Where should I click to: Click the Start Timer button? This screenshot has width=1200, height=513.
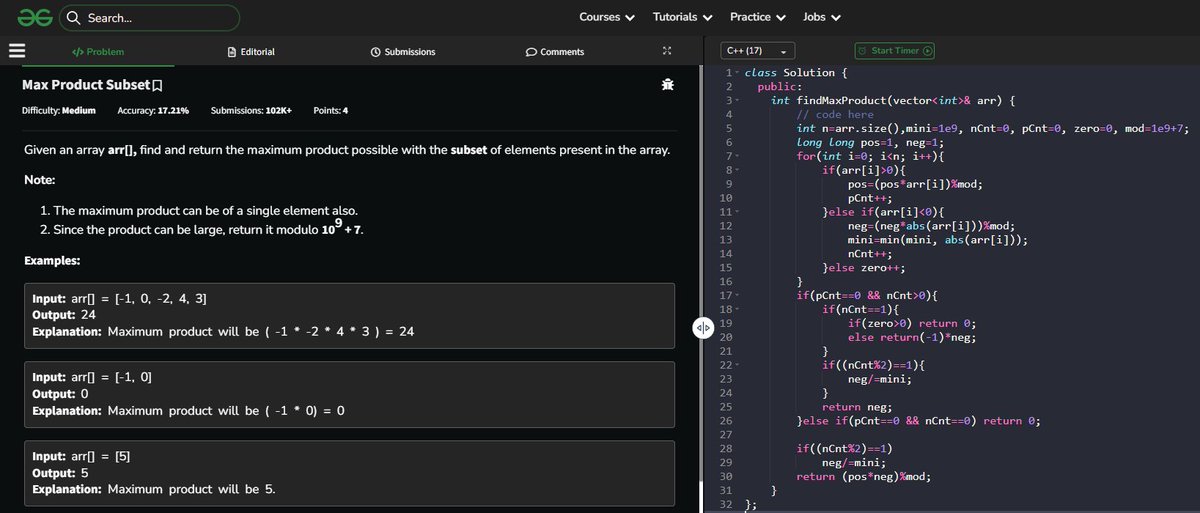pos(895,51)
